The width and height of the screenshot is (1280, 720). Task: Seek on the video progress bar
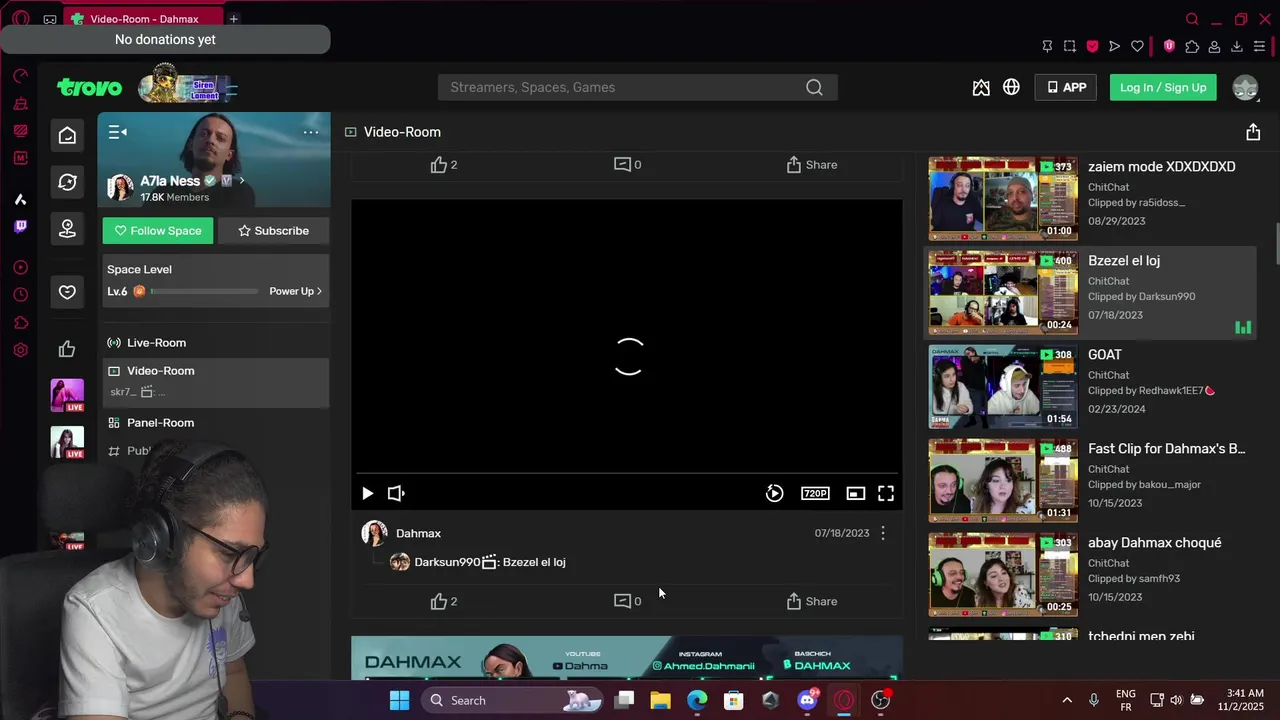pos(627,473)
